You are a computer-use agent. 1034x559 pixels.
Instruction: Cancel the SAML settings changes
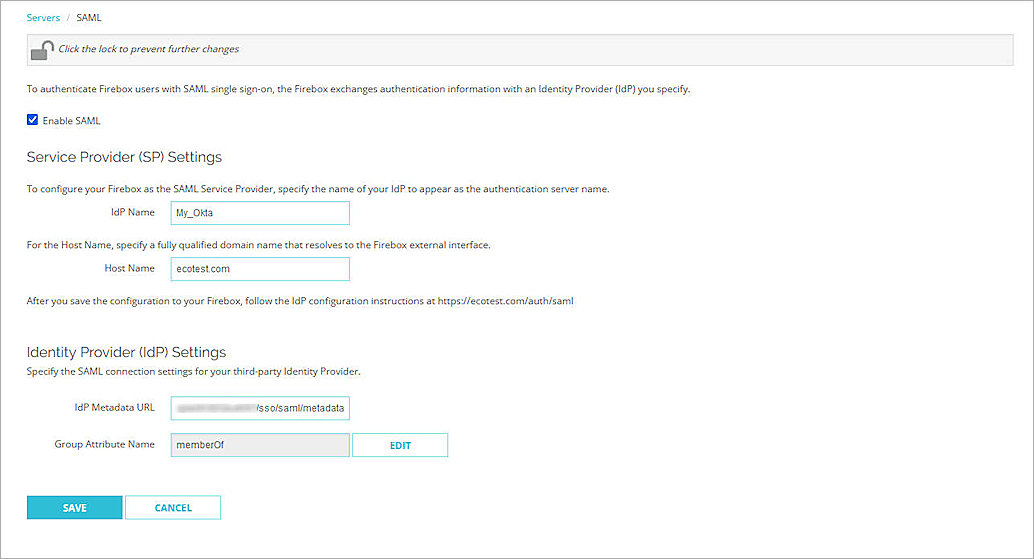(x=173, y=508)
